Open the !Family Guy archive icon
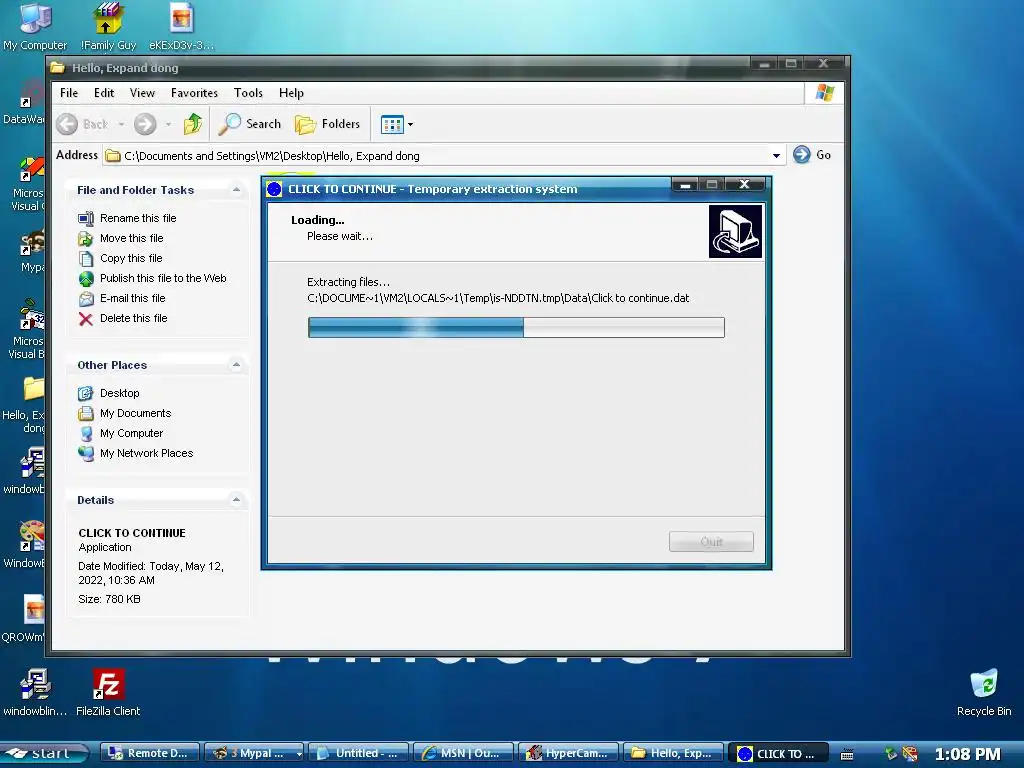 [x=108, y=26]
